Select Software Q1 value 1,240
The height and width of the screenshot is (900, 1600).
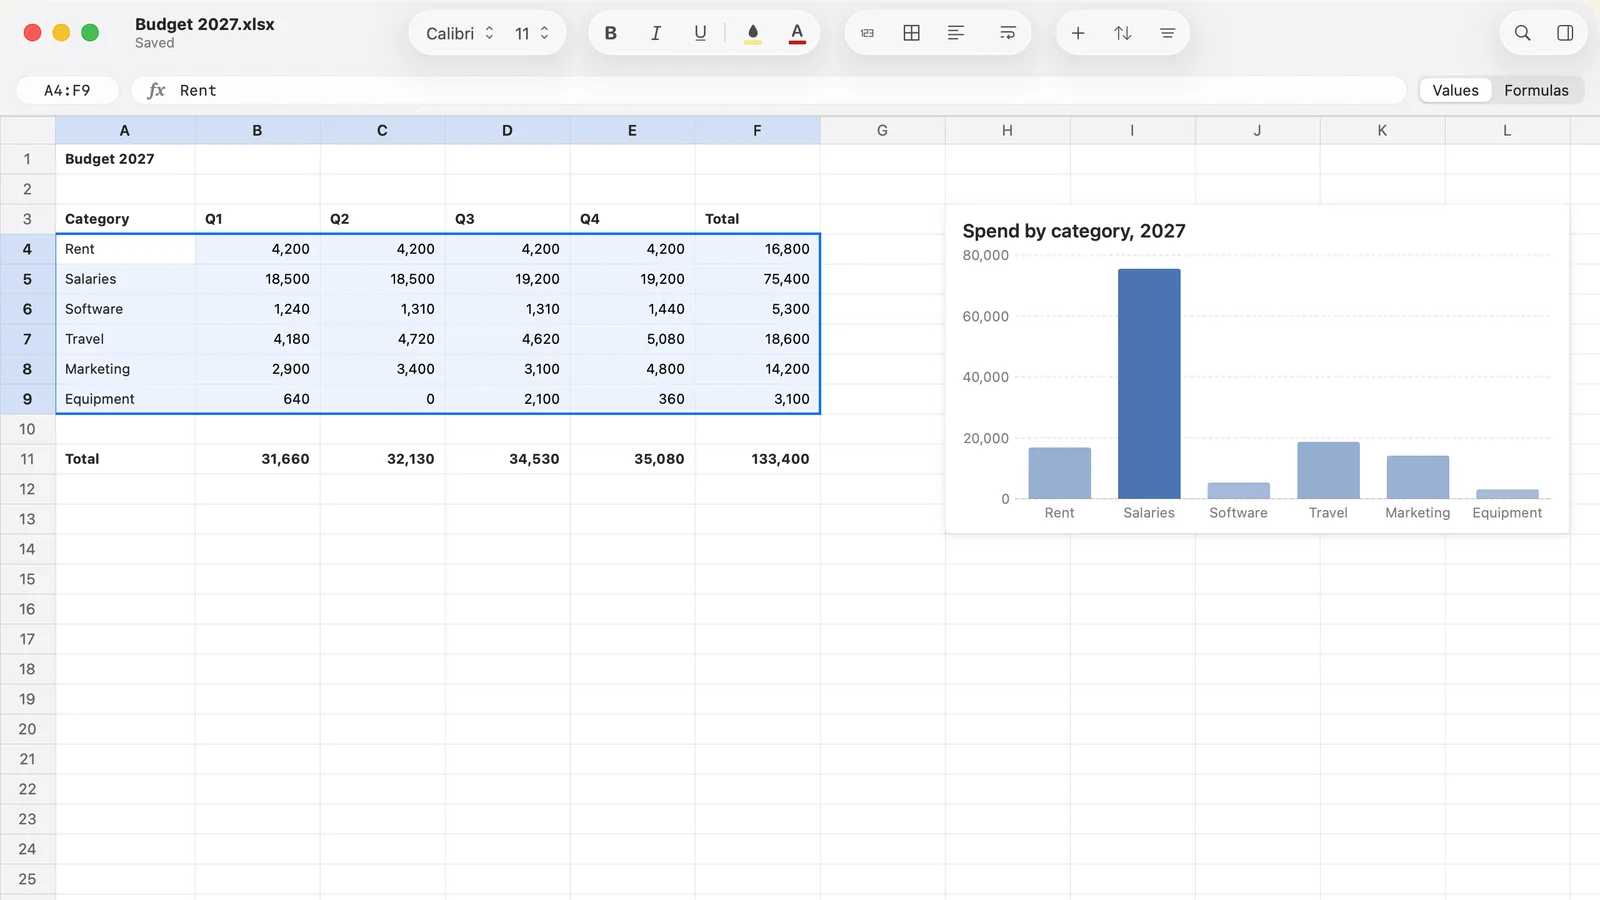coord(257,309)
